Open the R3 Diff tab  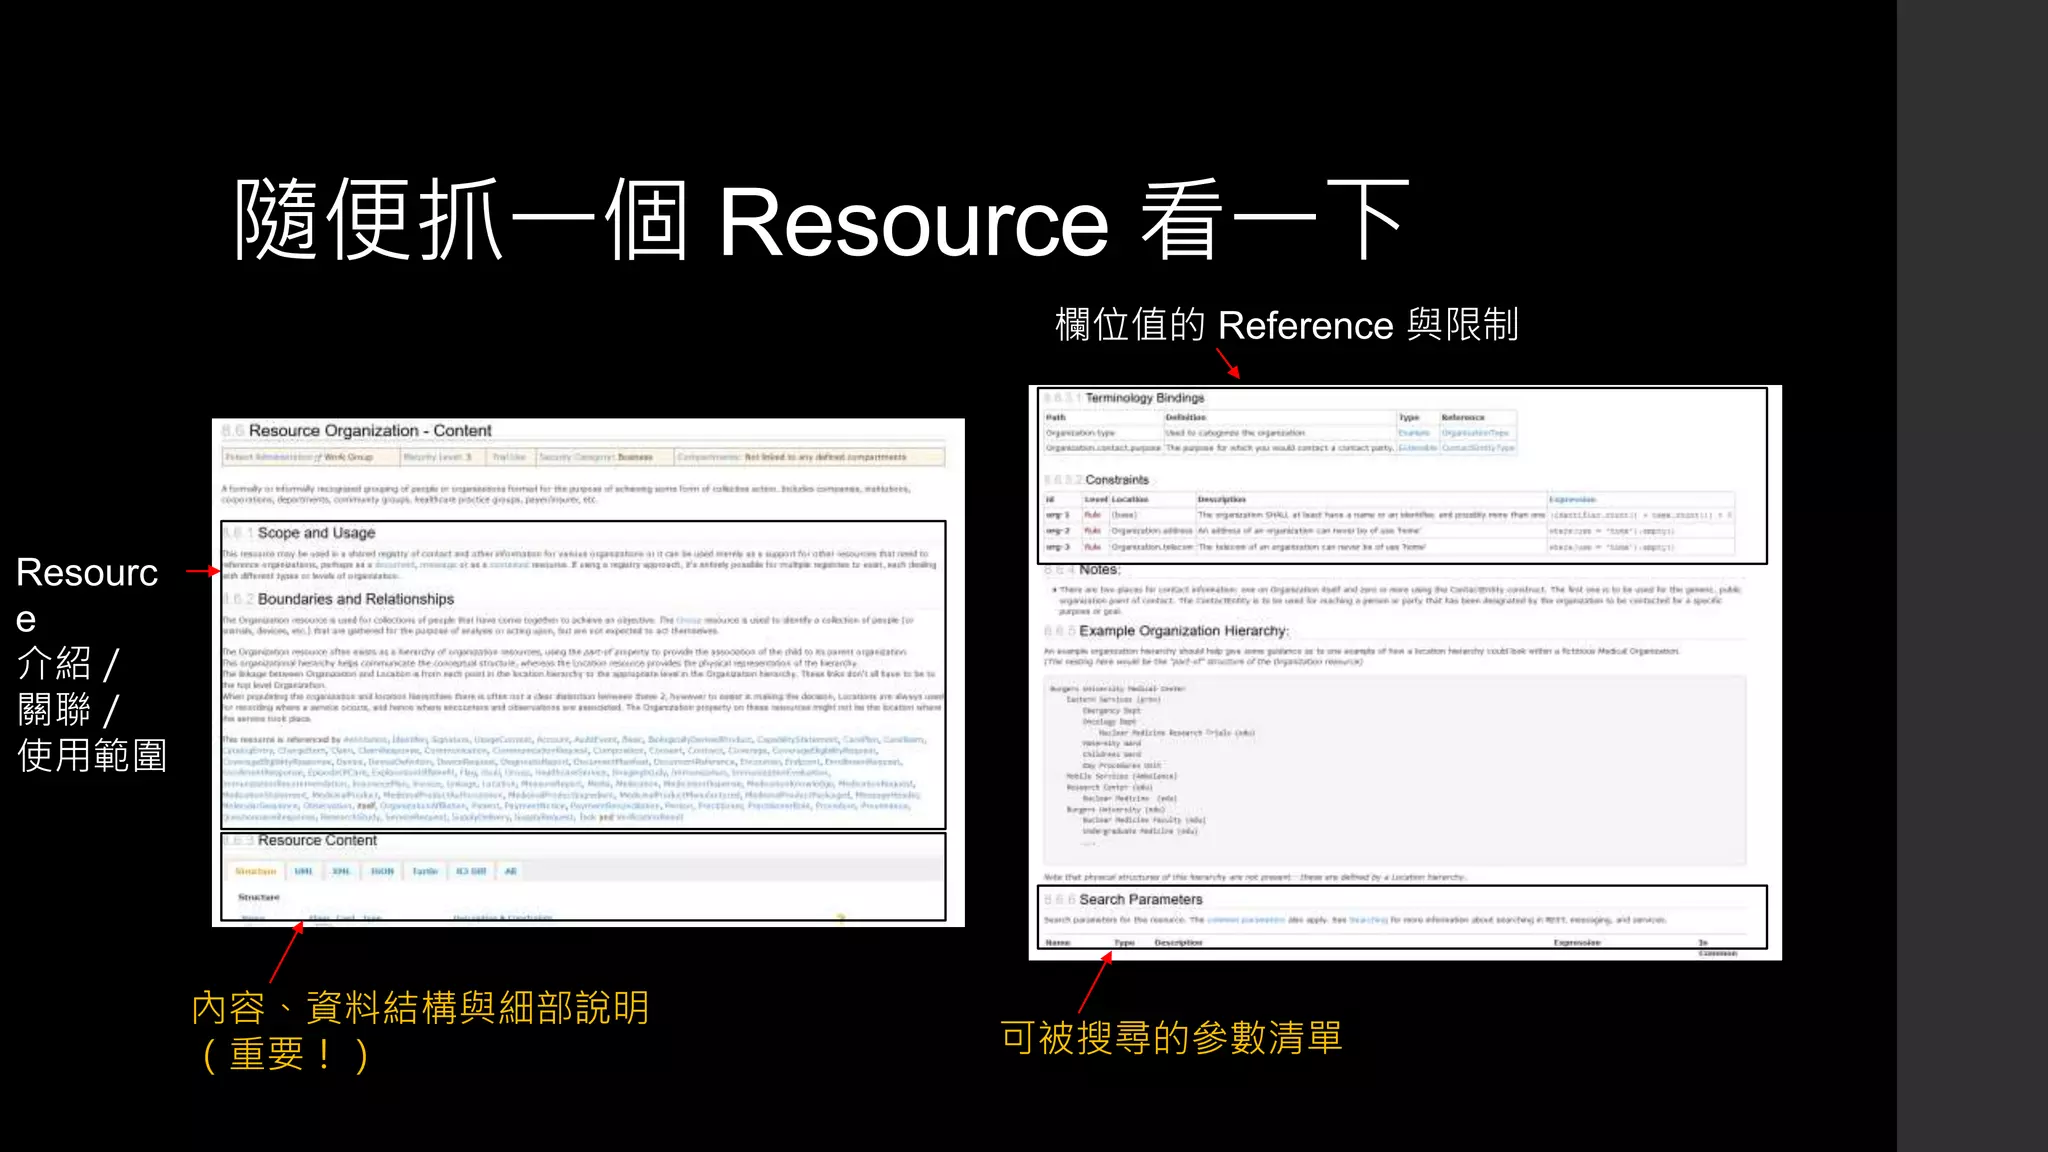pyautogui.click(x=471, y=871)
